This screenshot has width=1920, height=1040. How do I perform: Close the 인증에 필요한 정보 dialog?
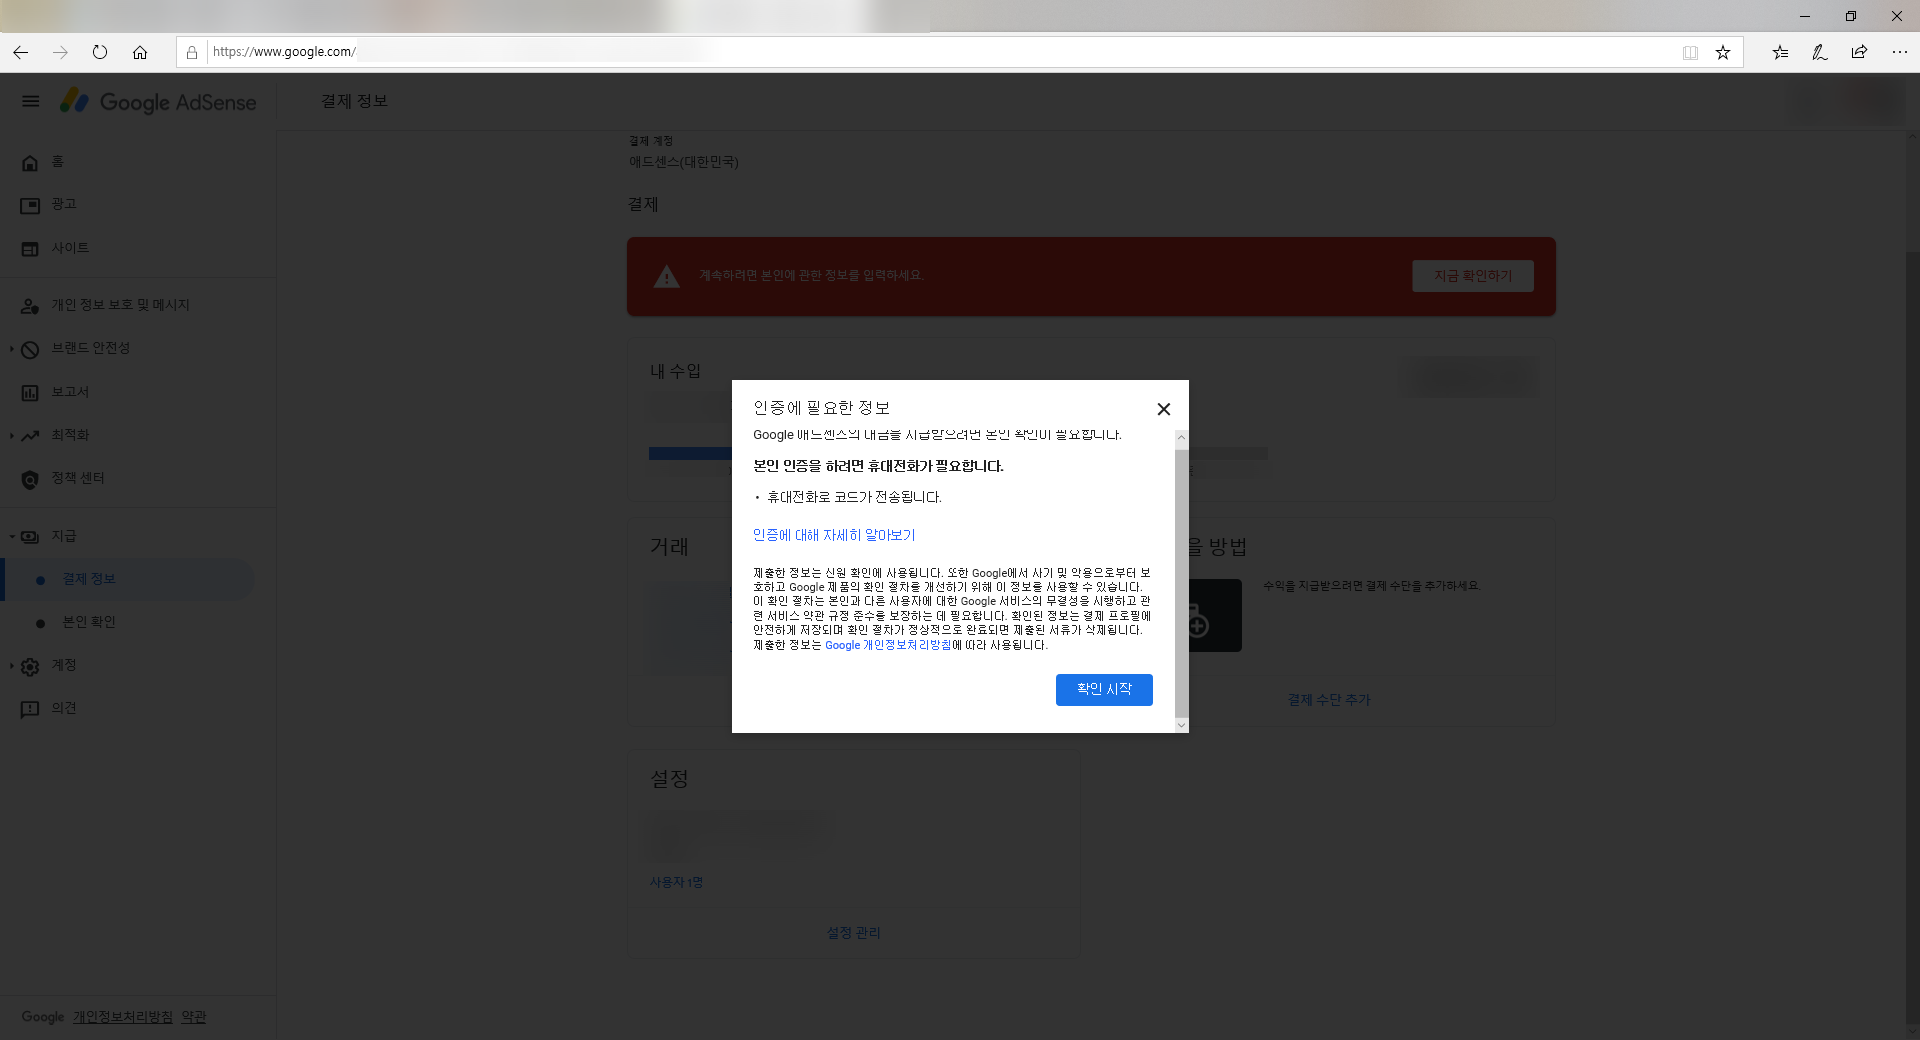click(x=1163, y=409)
